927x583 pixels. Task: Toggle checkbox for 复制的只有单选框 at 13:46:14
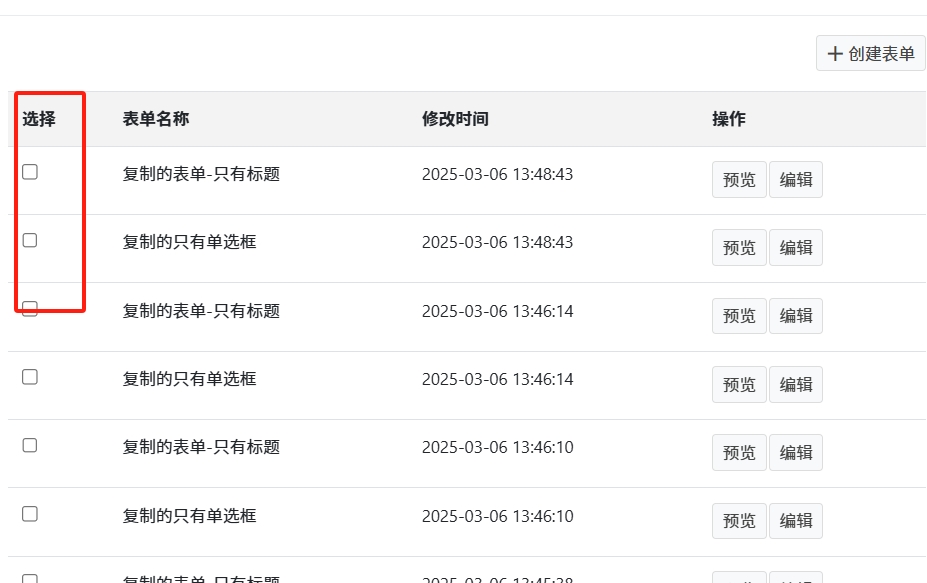(x=30, y=377)
